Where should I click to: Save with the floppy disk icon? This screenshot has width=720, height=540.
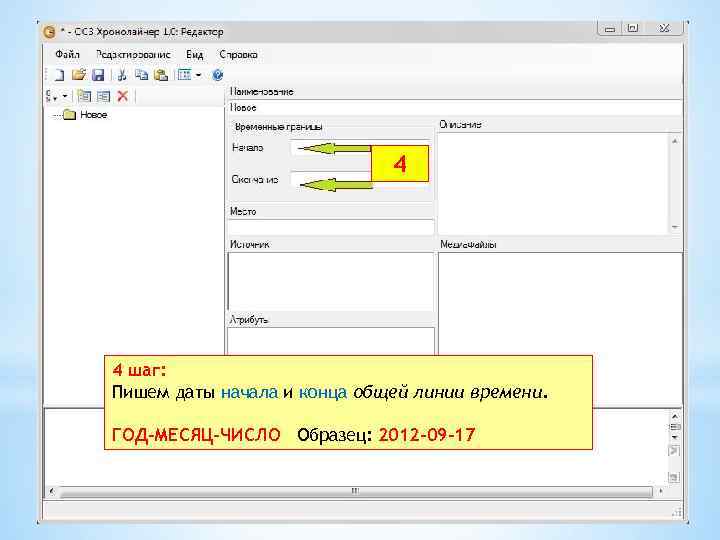click(x=98, y=75)
